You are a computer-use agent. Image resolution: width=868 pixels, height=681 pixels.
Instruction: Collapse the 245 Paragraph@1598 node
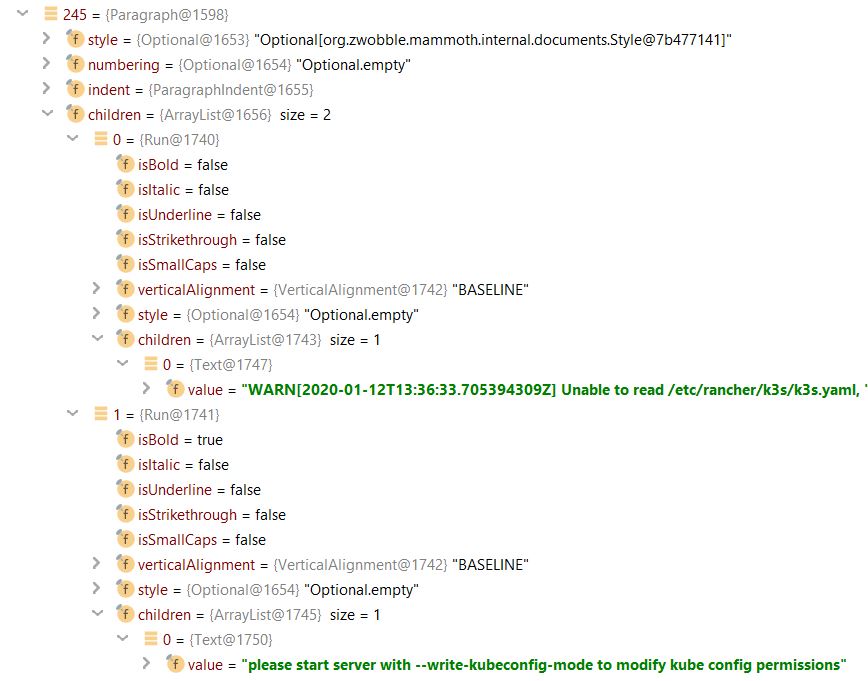coord(22,13)
